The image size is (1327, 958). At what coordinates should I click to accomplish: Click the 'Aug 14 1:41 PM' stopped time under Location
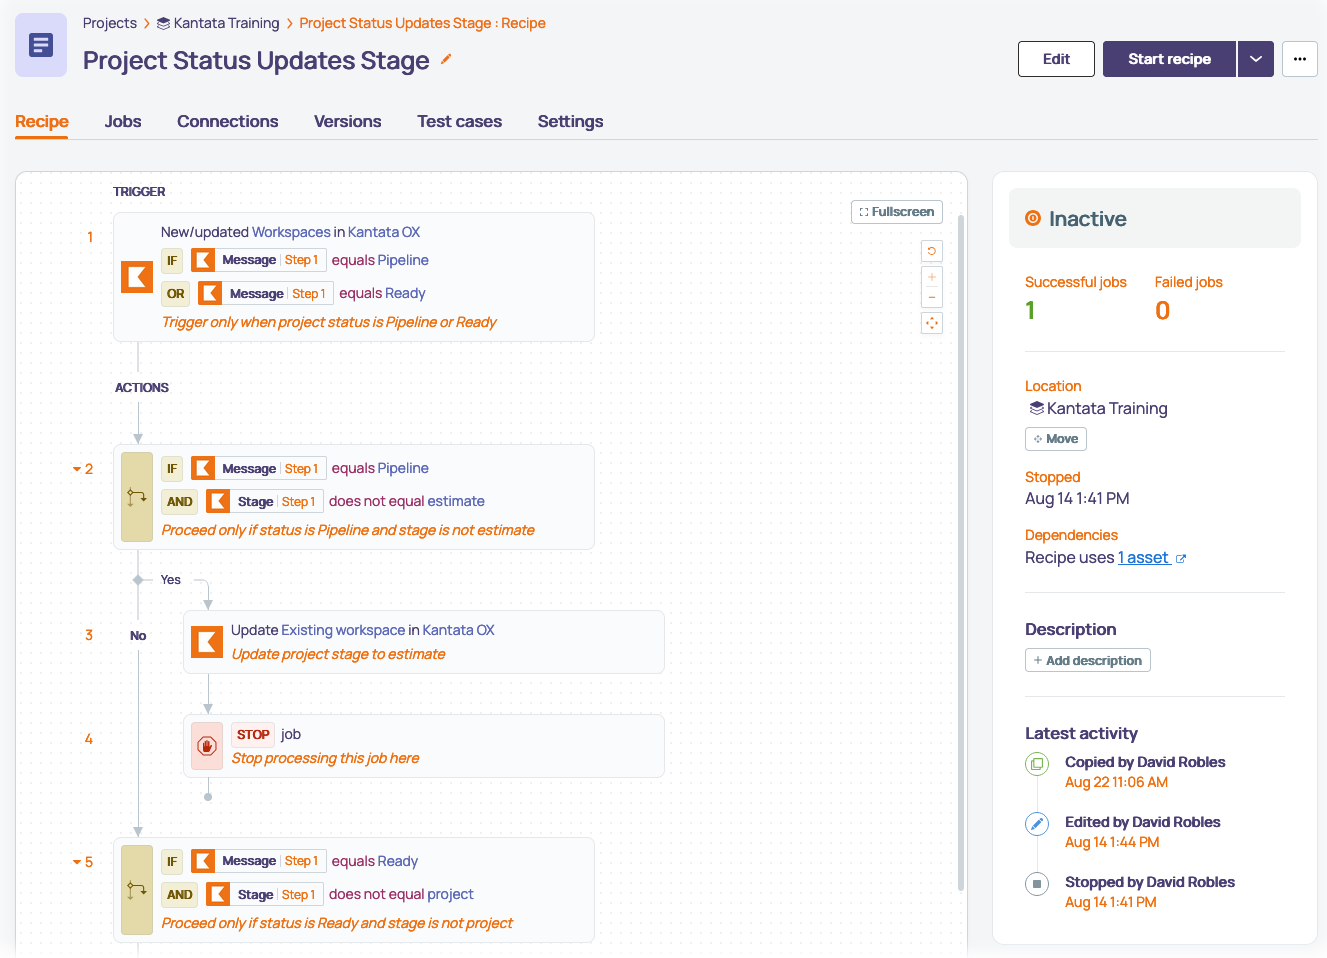coord(1077,498)
